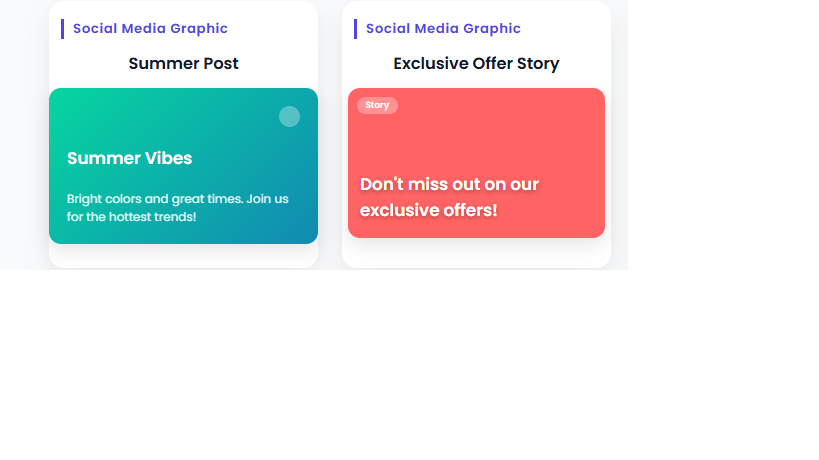The width and height of the screenshot is (819, 460).
Task: Click the "for the hottest trends!" line
Action: [x=131, y=216]
